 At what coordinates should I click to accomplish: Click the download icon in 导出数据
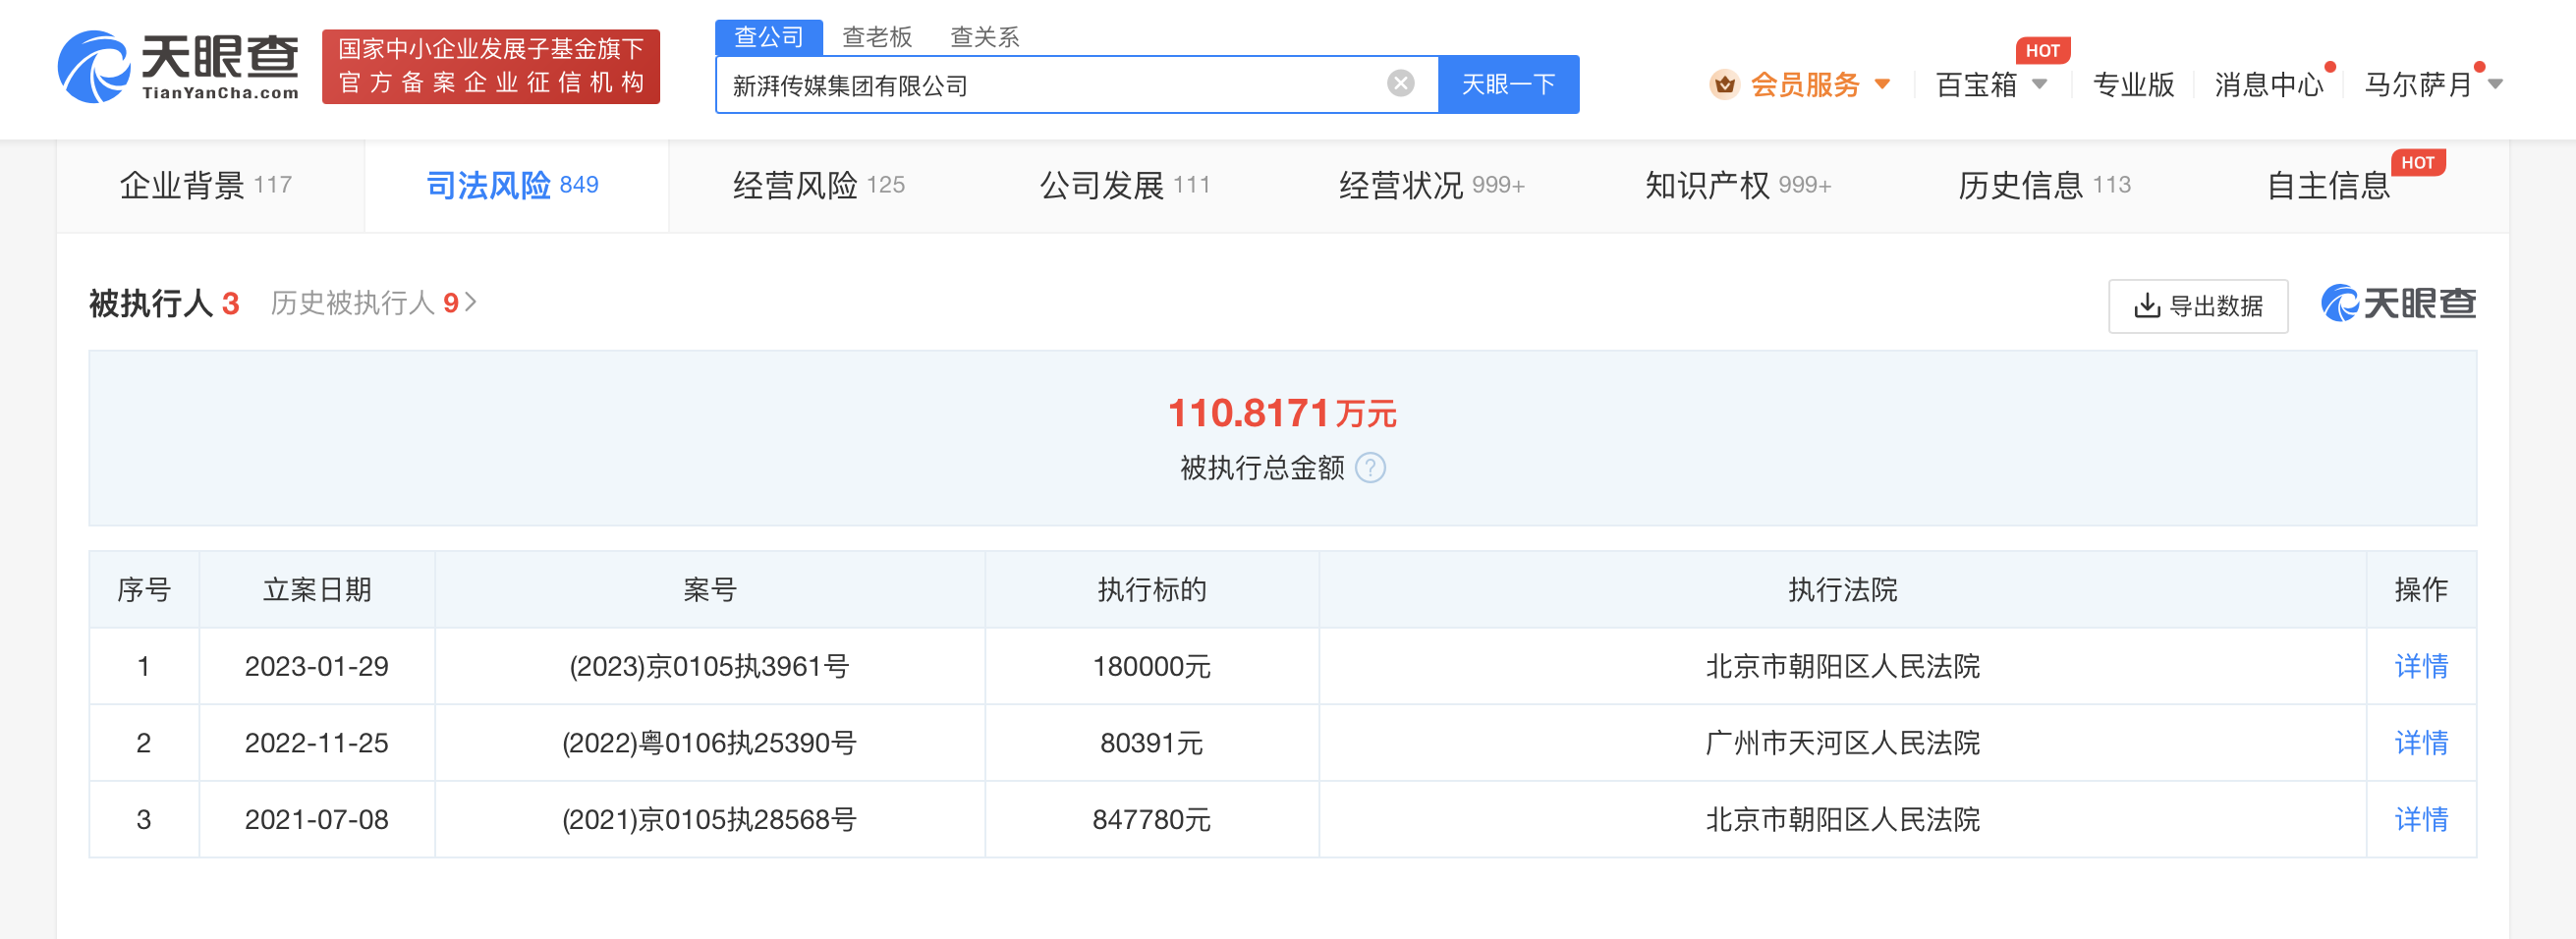(x=2146, y=306)
